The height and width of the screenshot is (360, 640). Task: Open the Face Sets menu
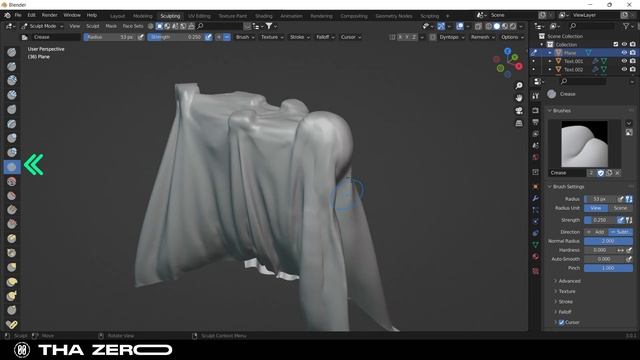point(133,26)
